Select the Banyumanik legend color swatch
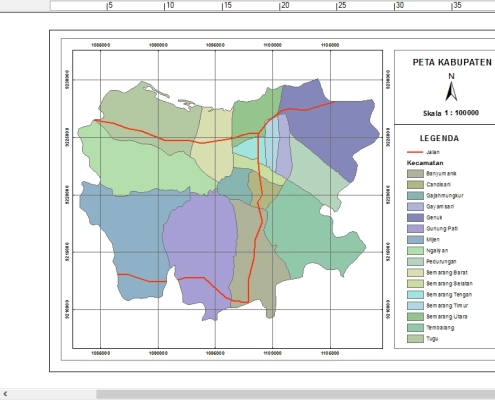This screenshot has width=495, height=400. (415, 174)
